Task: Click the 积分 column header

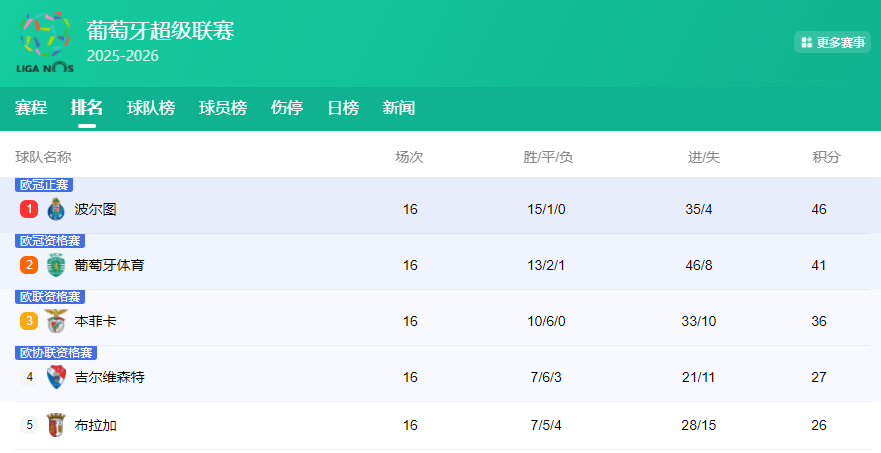Action: [x=826, y=157]
